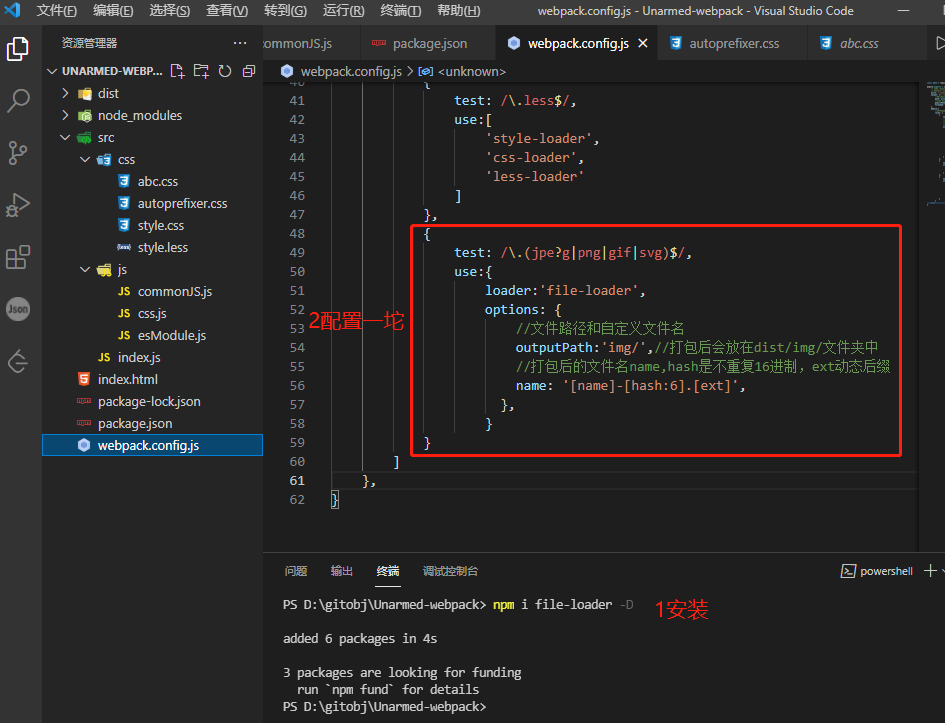The height and width of the screenshot is (723, 945).
Task: Create a new folder in the Explorer
Action: 202,70
